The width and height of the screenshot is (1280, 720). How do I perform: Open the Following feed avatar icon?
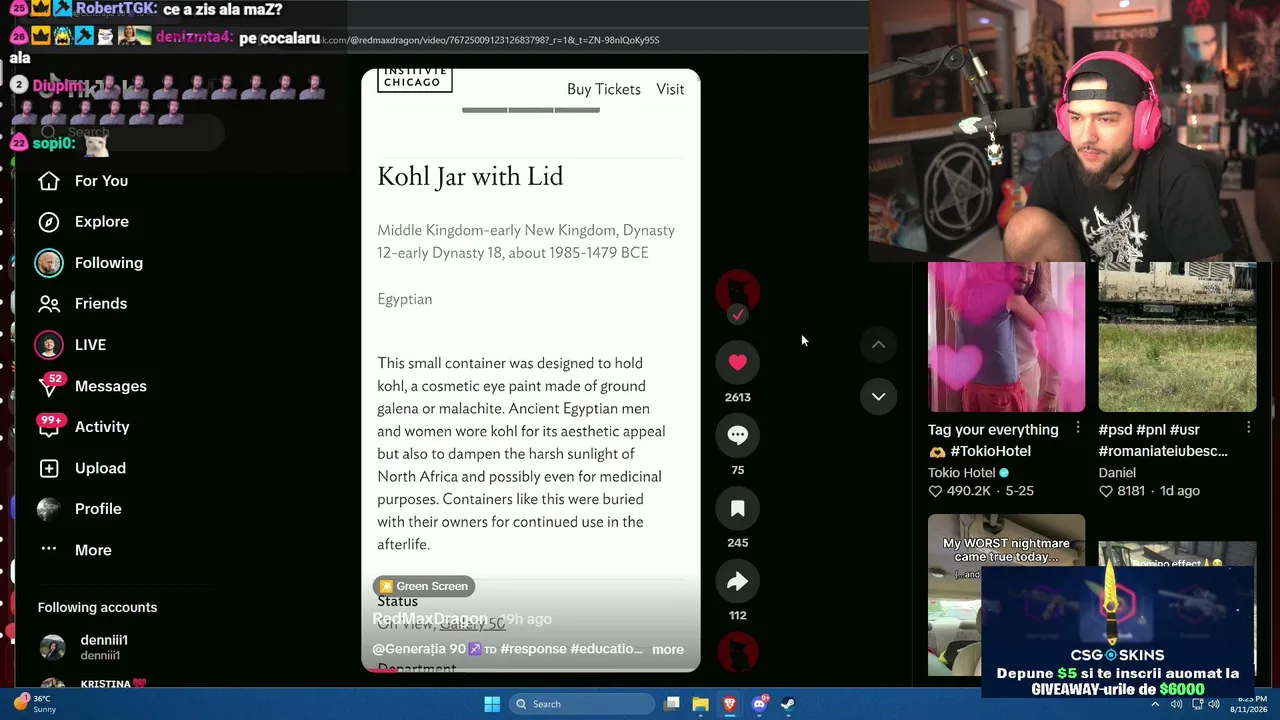48,263
